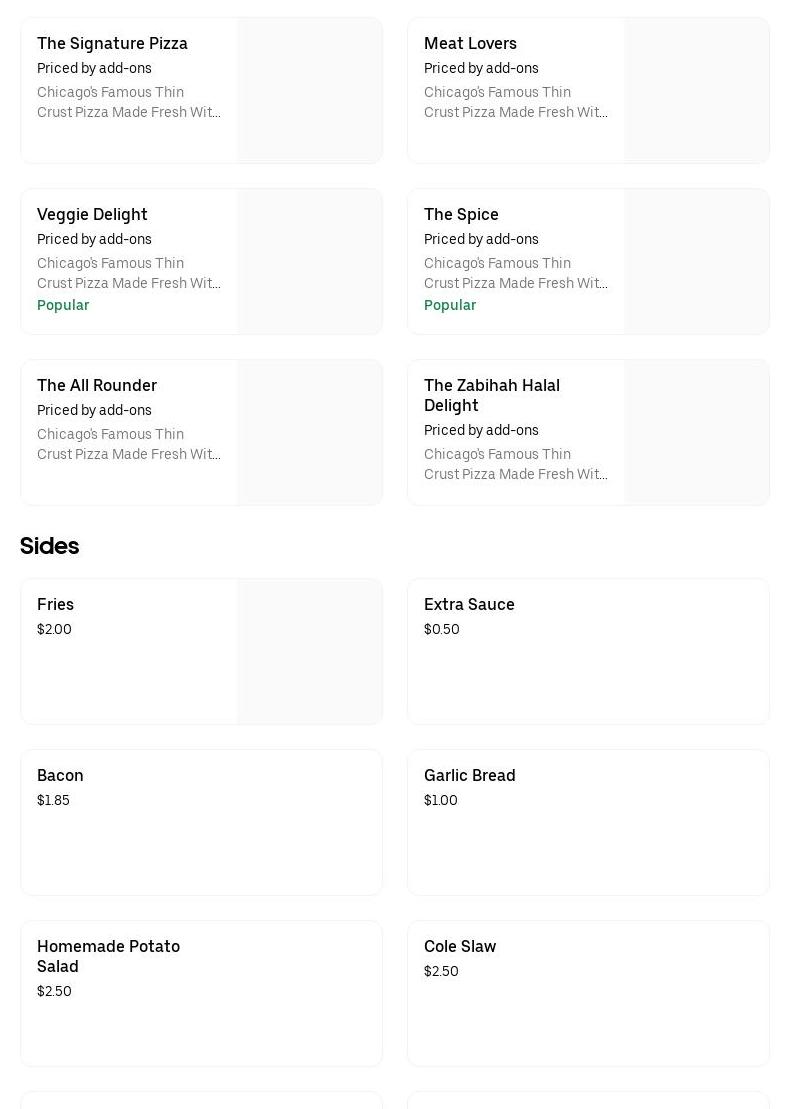804x1109 pixels.
Task: Choose The Spice pizza title
Action: coord(461,215)
